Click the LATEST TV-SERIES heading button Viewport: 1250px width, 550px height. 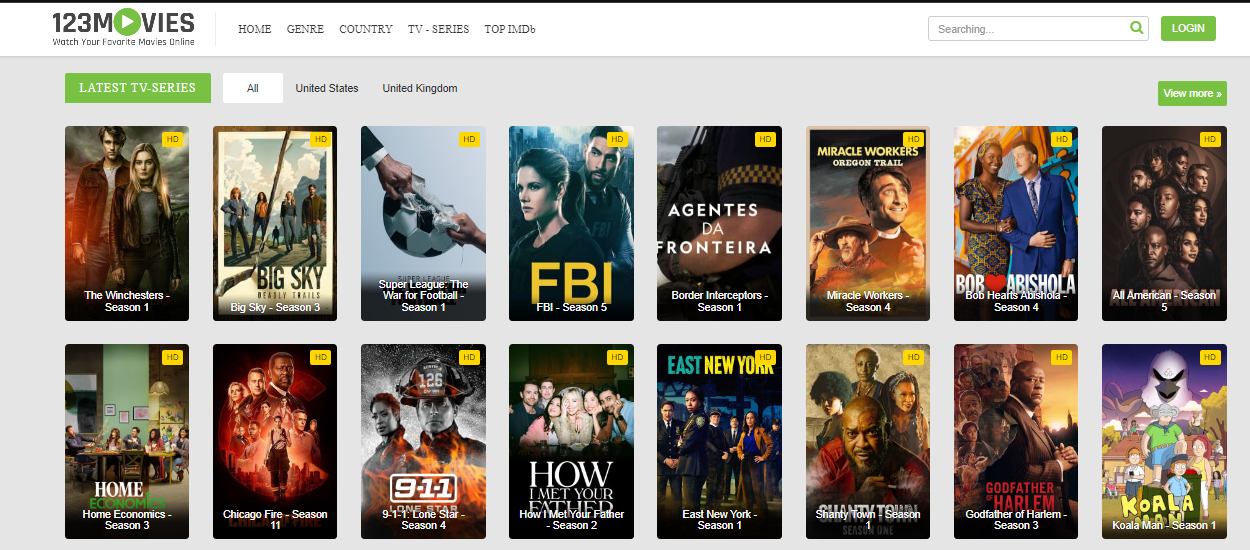tap(138, 88)
